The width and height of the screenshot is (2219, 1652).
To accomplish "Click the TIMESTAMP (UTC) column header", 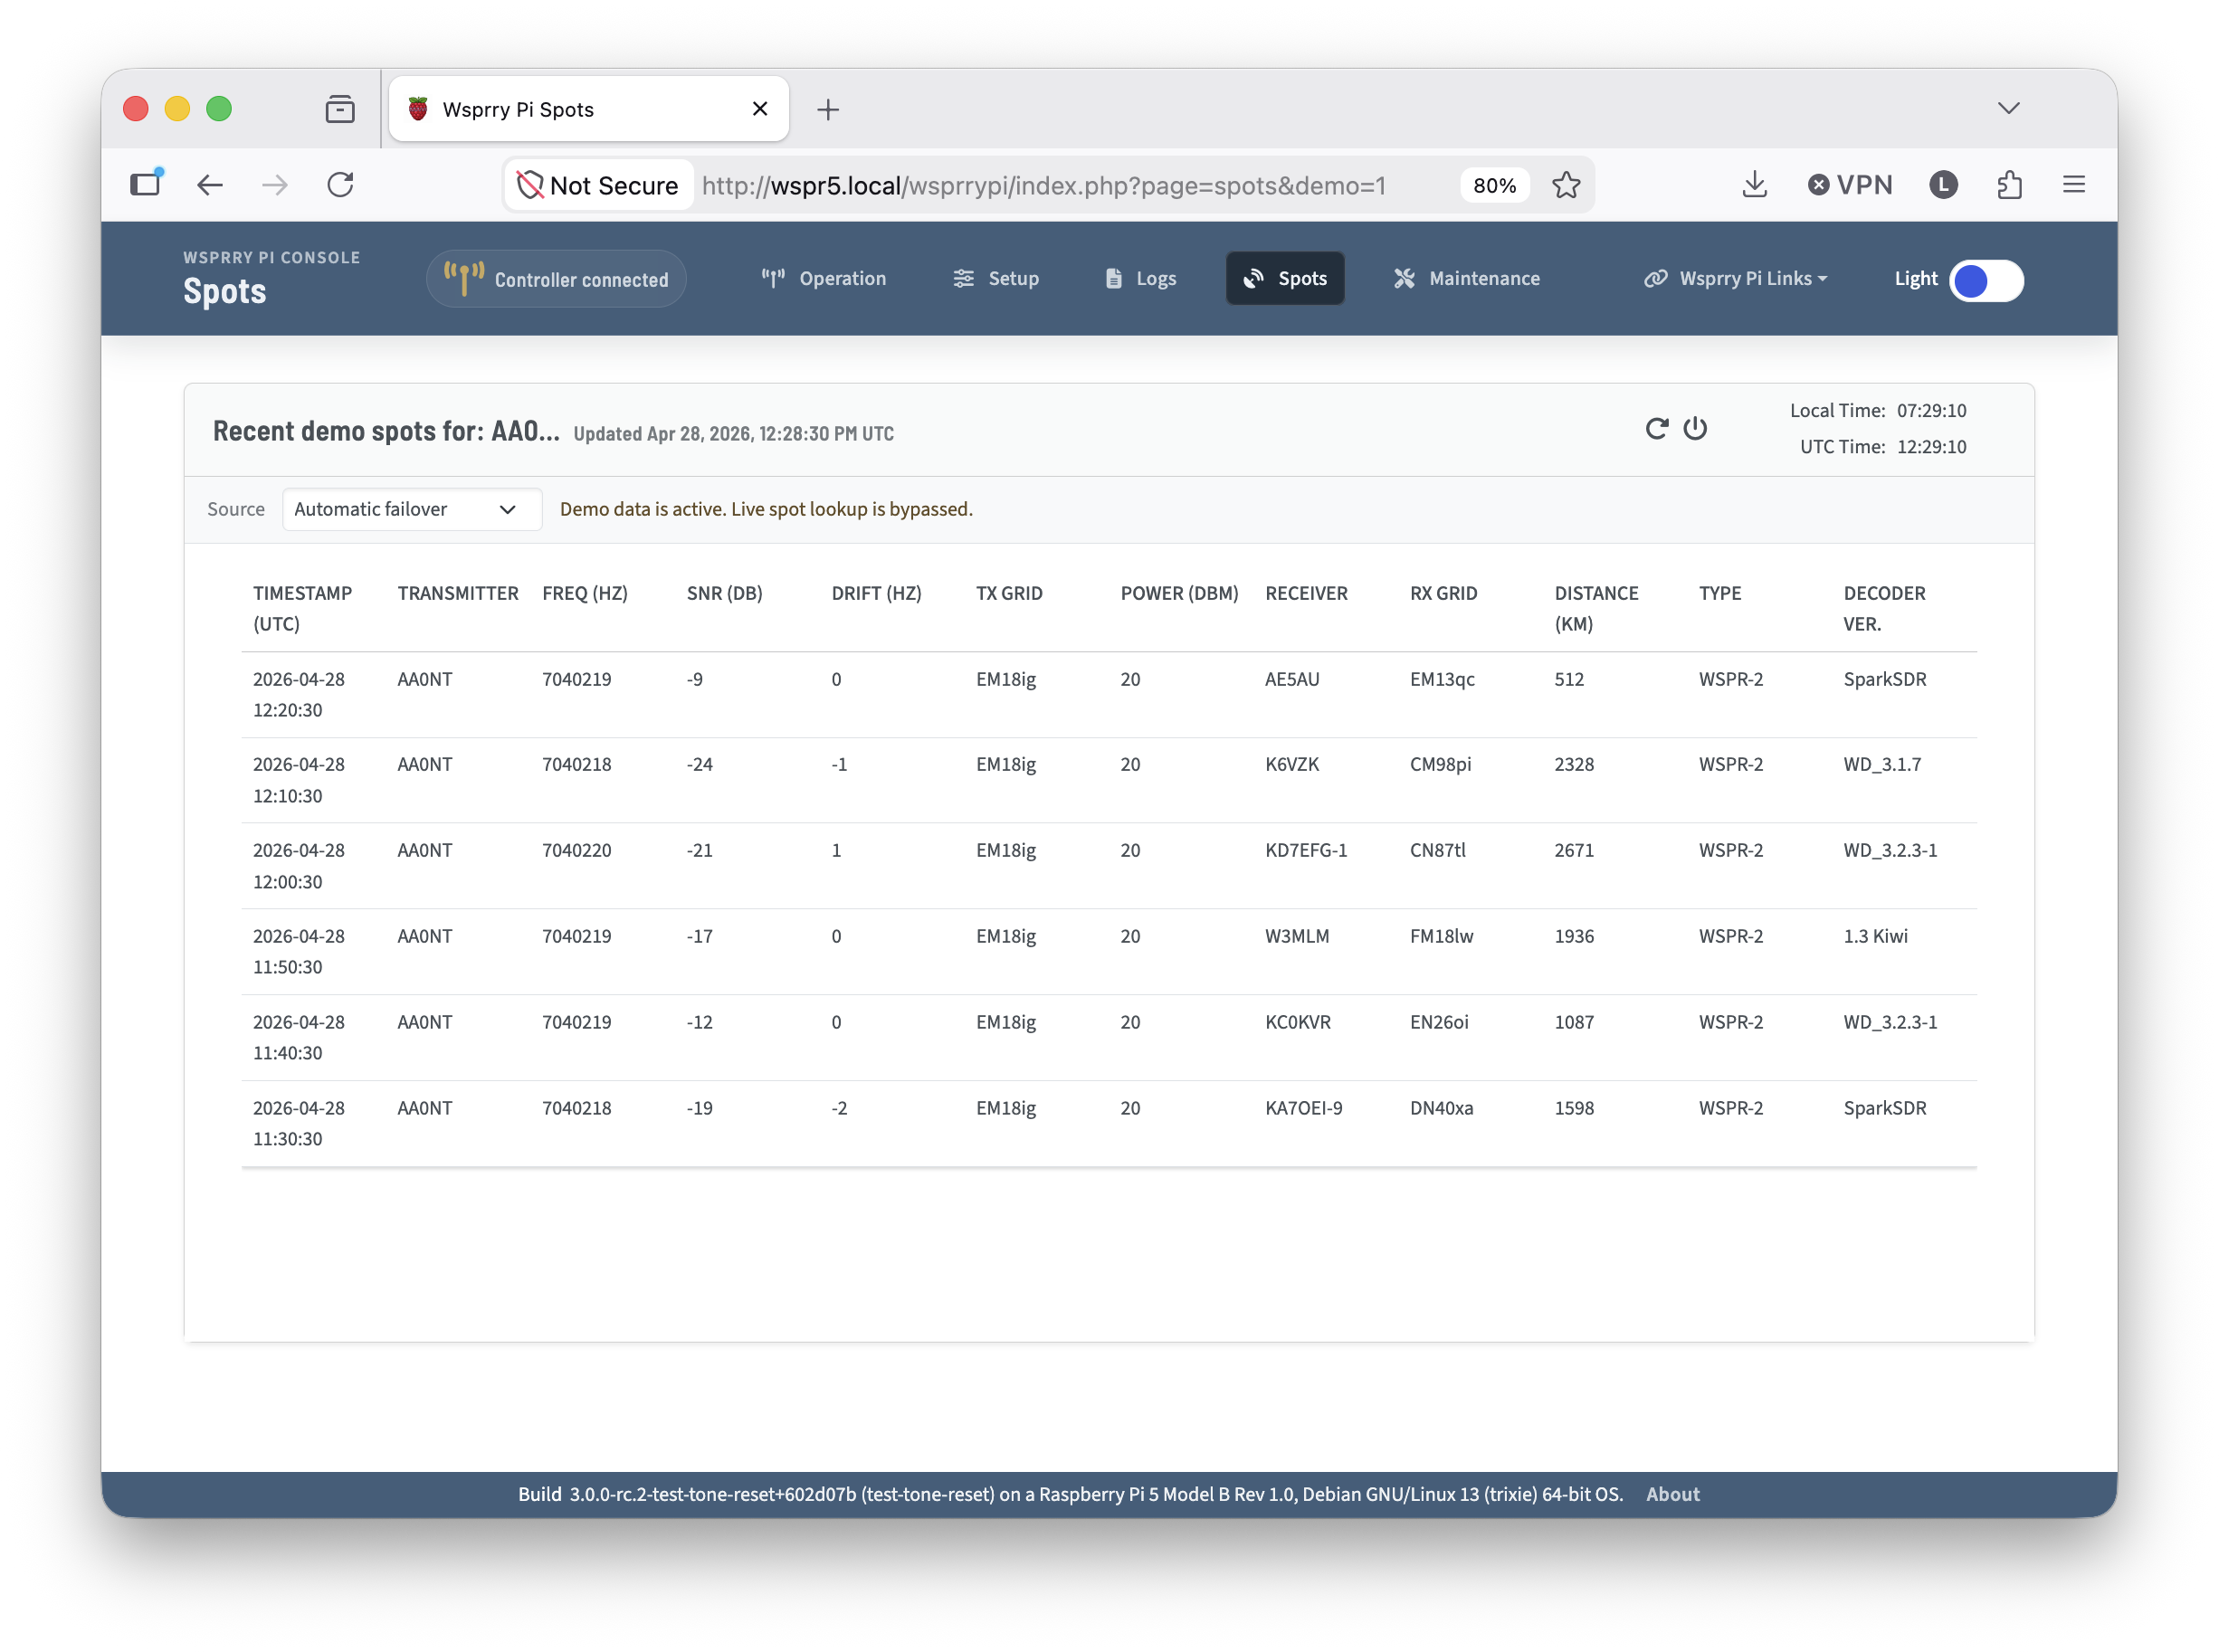I will tap(302, 608).
